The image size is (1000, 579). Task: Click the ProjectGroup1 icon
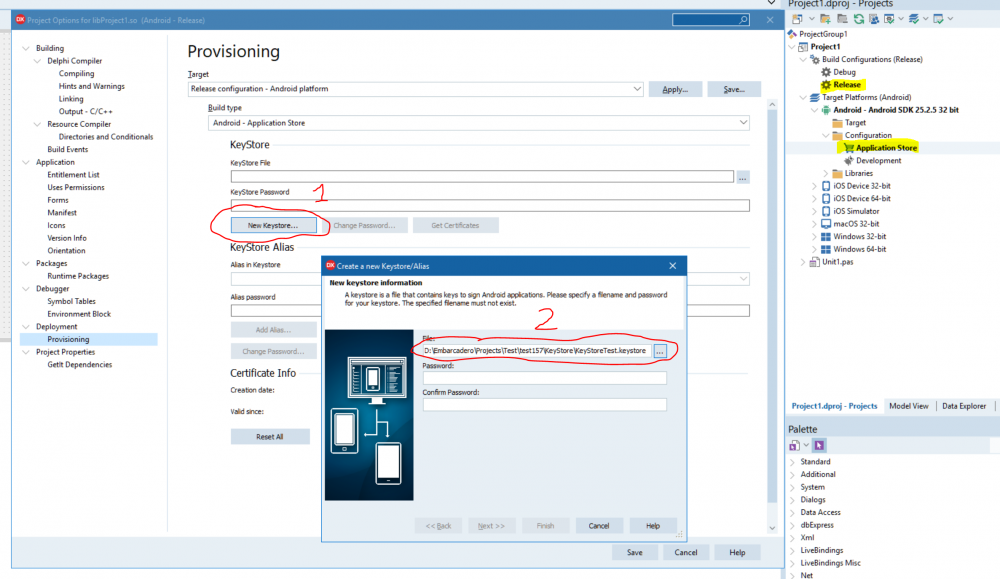pos(792,34)
